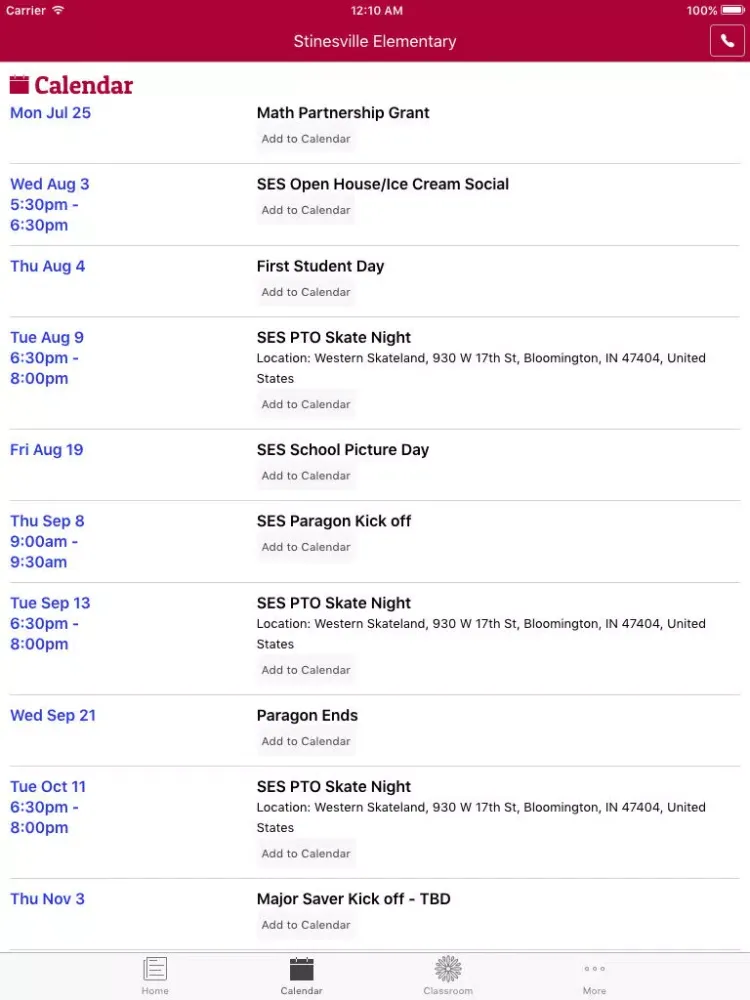Add Paragon Ends to calendar

(x=306, y=741)
